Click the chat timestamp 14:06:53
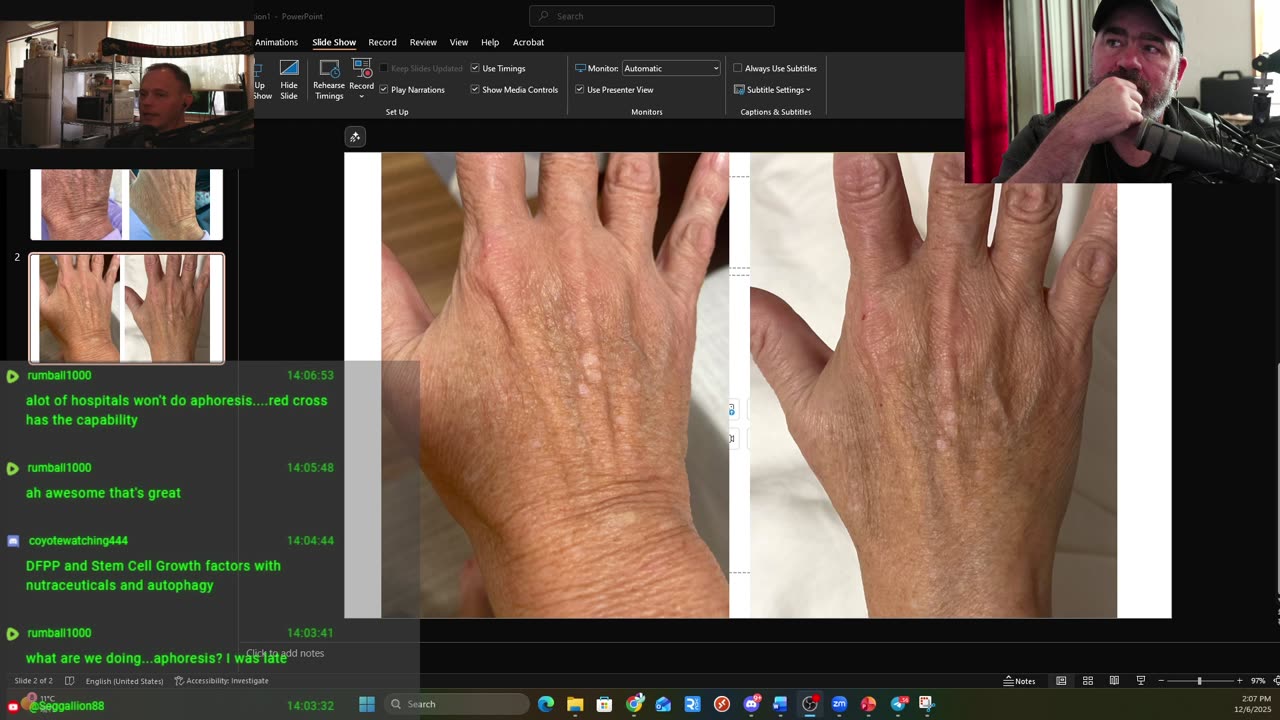 click(x=310, y=375)
